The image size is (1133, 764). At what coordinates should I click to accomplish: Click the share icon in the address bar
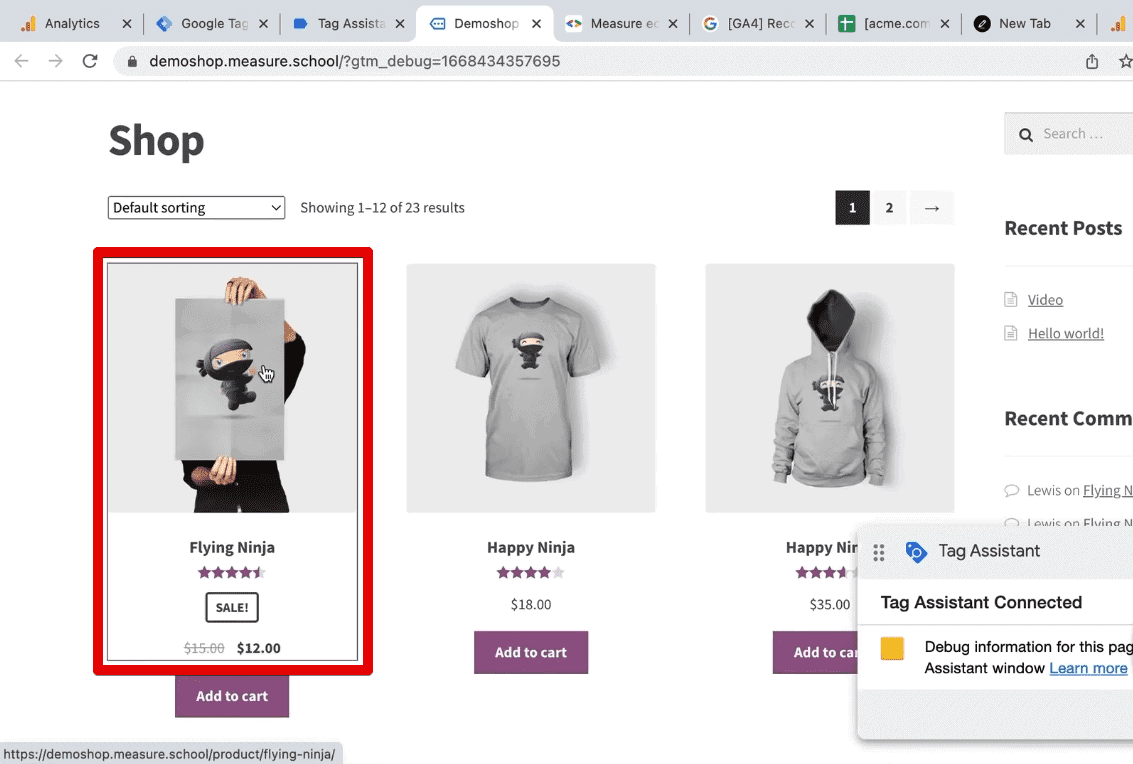pyautogui.click(x=1092, y=60)
